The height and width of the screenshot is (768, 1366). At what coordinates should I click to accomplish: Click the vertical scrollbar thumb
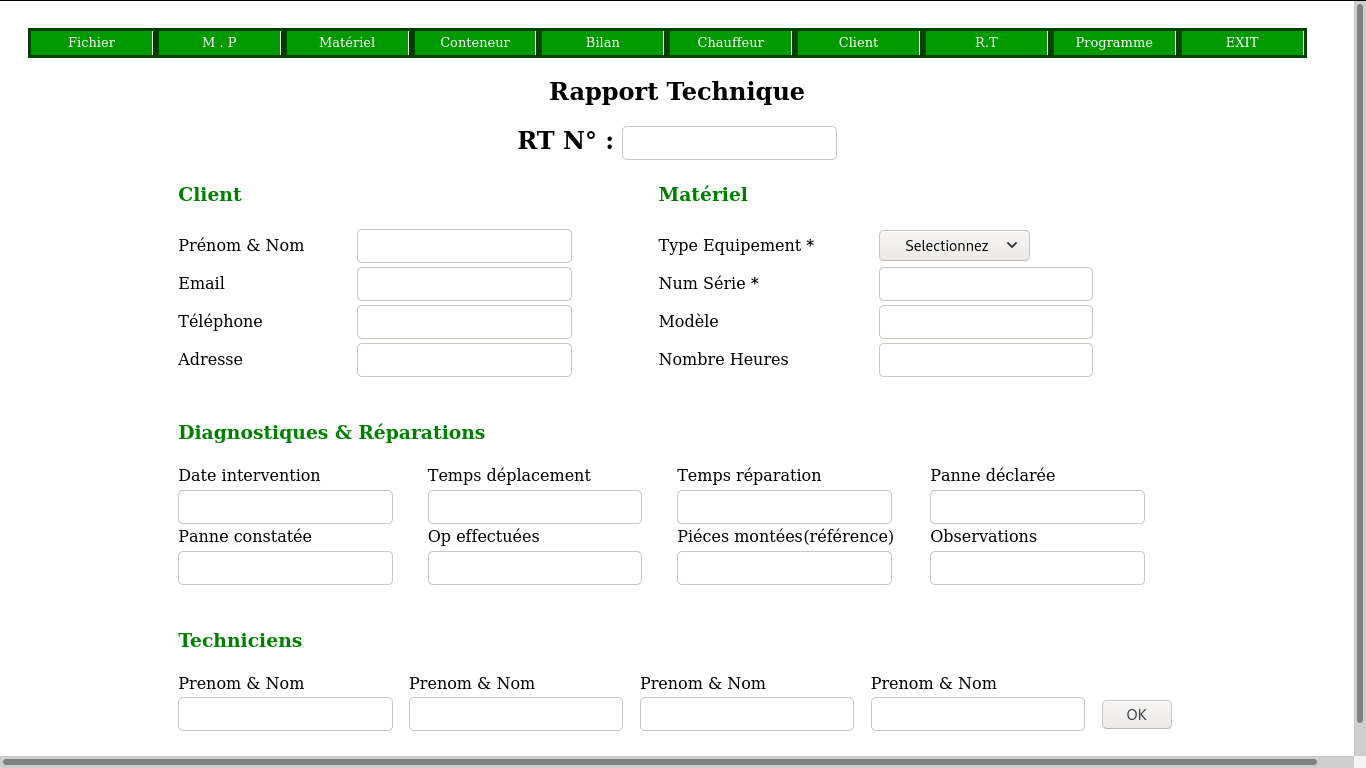click(1359, 360)
